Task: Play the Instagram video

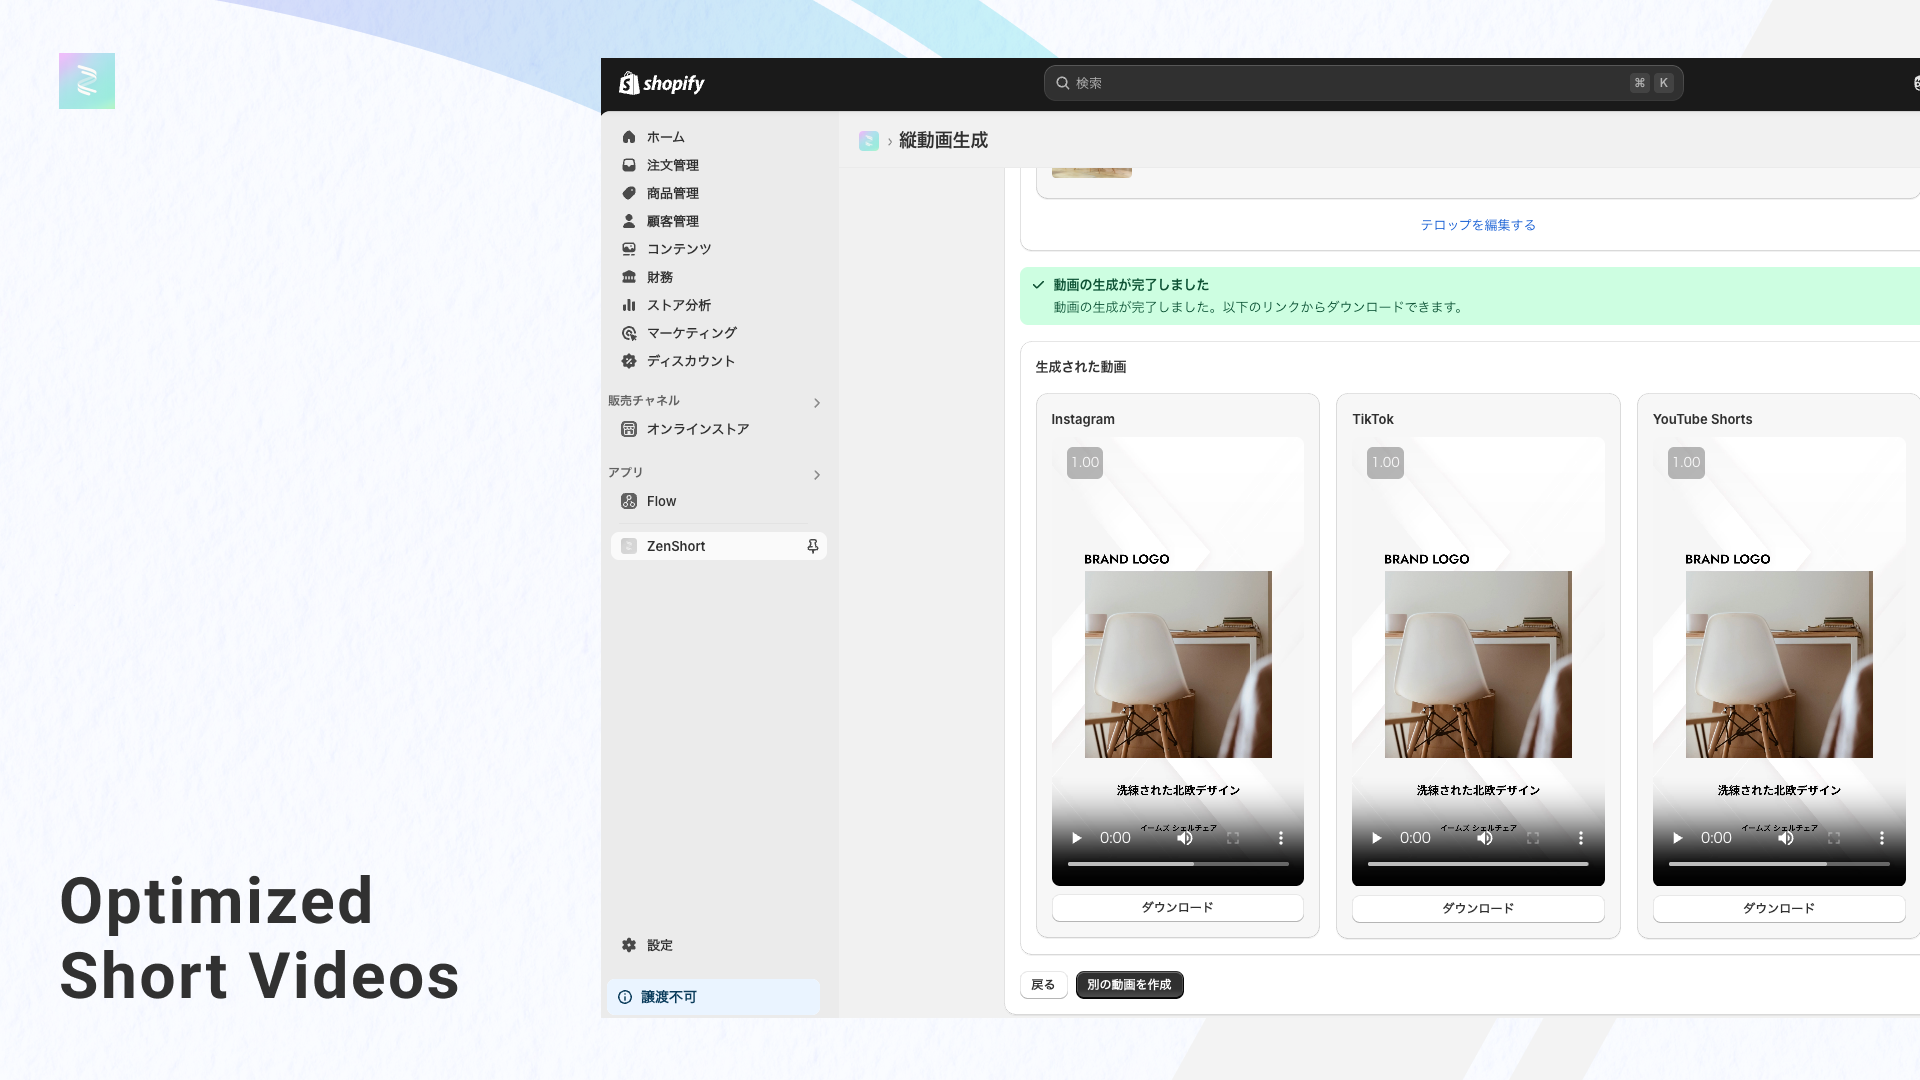Action: (1077, 838)
